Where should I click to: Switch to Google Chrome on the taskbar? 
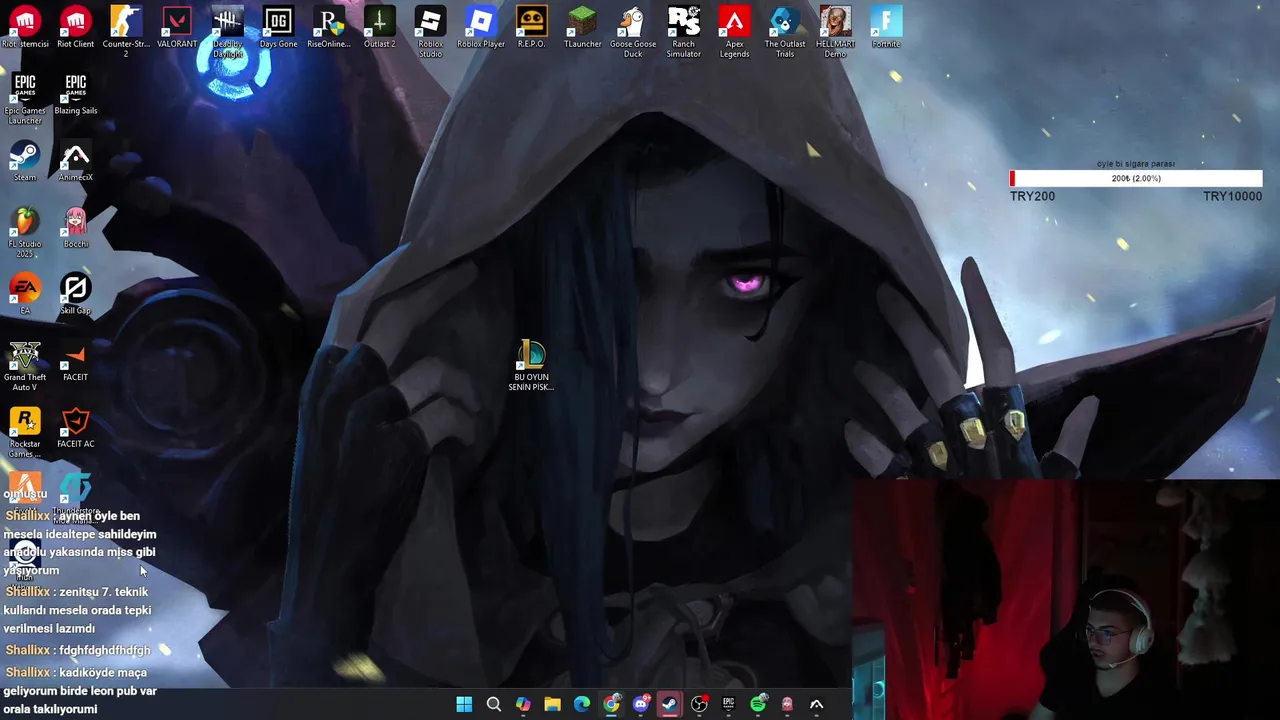611,704
